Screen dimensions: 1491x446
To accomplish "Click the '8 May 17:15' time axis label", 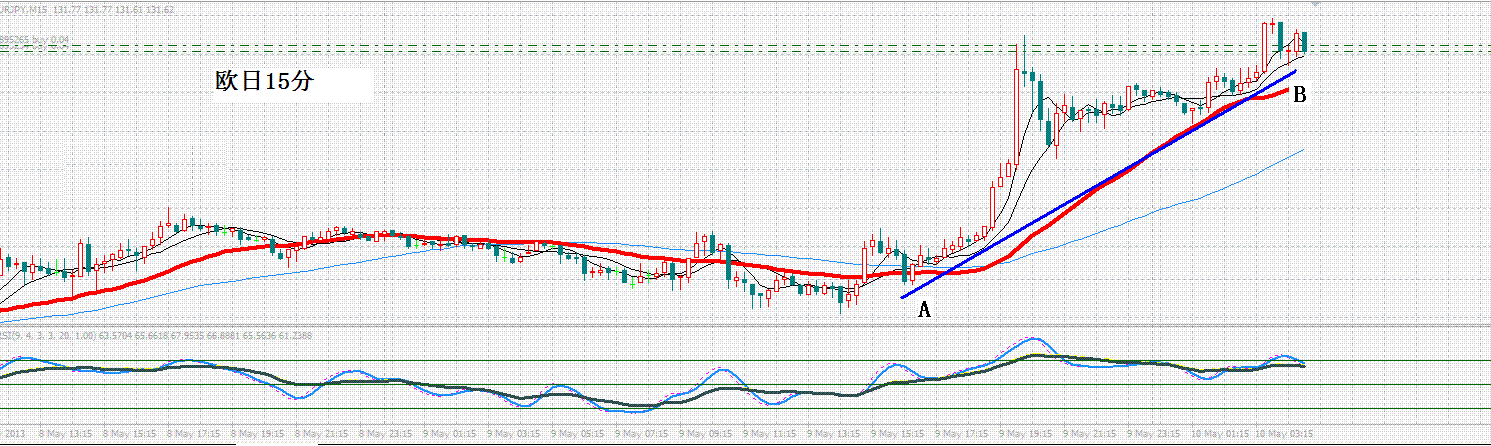I will pyautogui.click(x=193, y=434).
